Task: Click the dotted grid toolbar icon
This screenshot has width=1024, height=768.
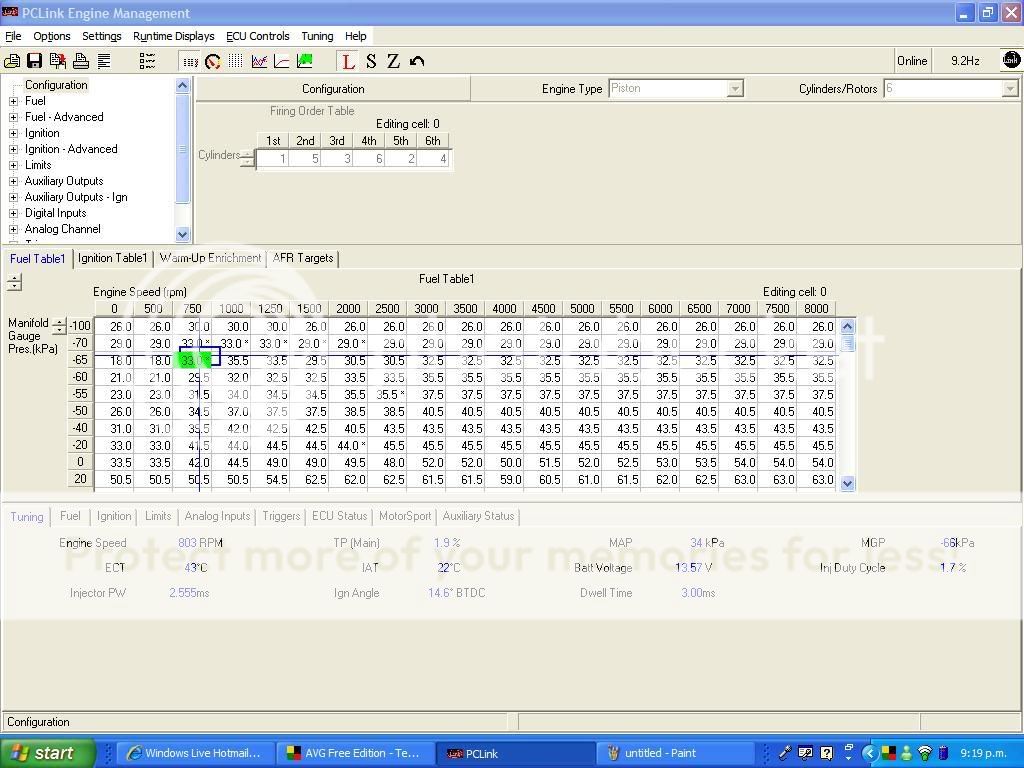Action: [x=236, y=61]
